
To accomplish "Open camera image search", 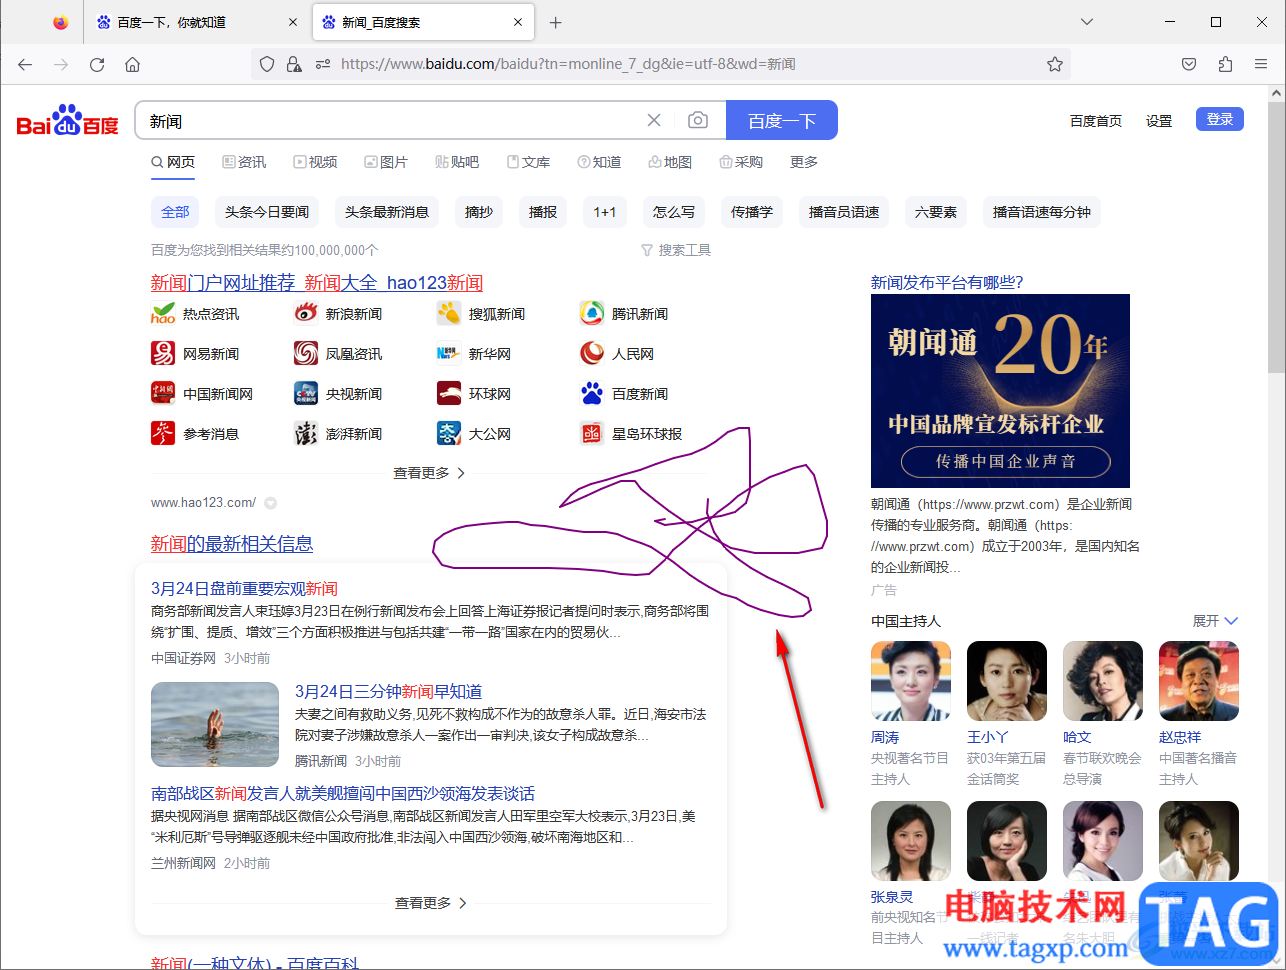I will point(698,120).
